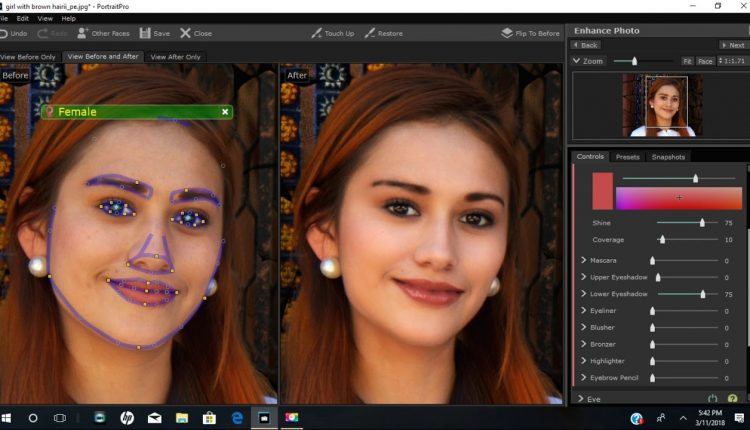The width and height of the screenshot is (750, 430).
Task: Click the Undo button in toolbar
Action: tap(13, 33)
